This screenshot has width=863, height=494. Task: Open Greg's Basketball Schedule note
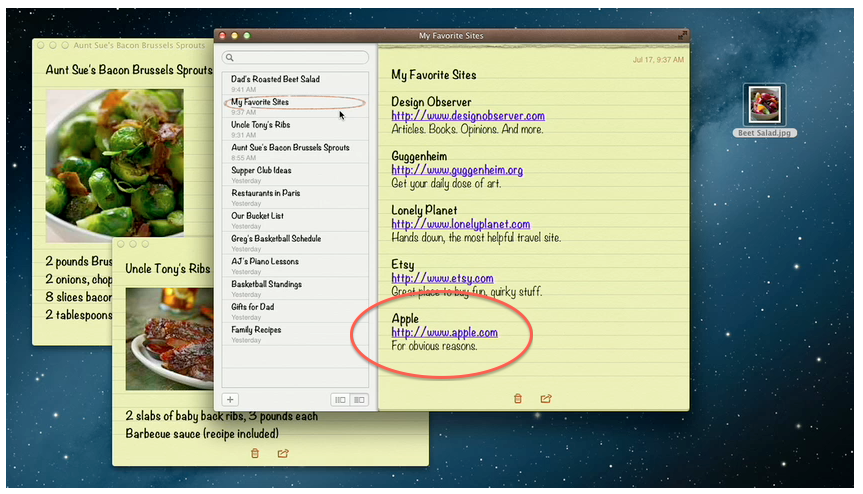[x=276, y=239]
